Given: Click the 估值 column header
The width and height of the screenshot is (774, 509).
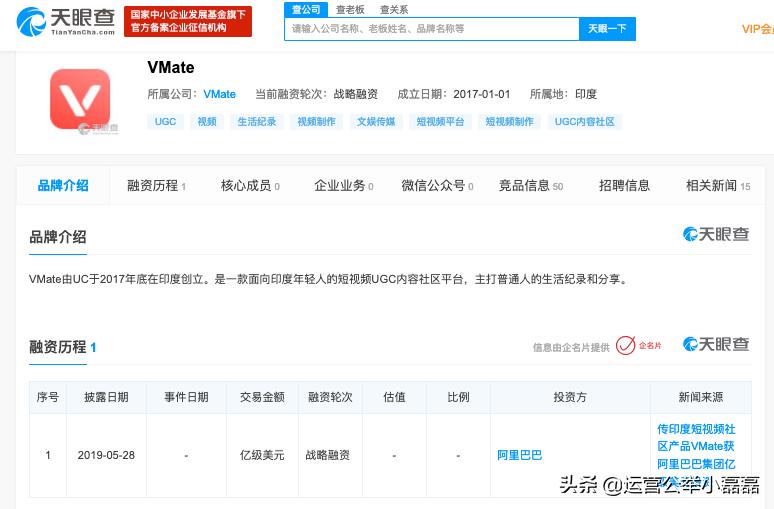Looking at the screenshot, I should coord(394,397).
